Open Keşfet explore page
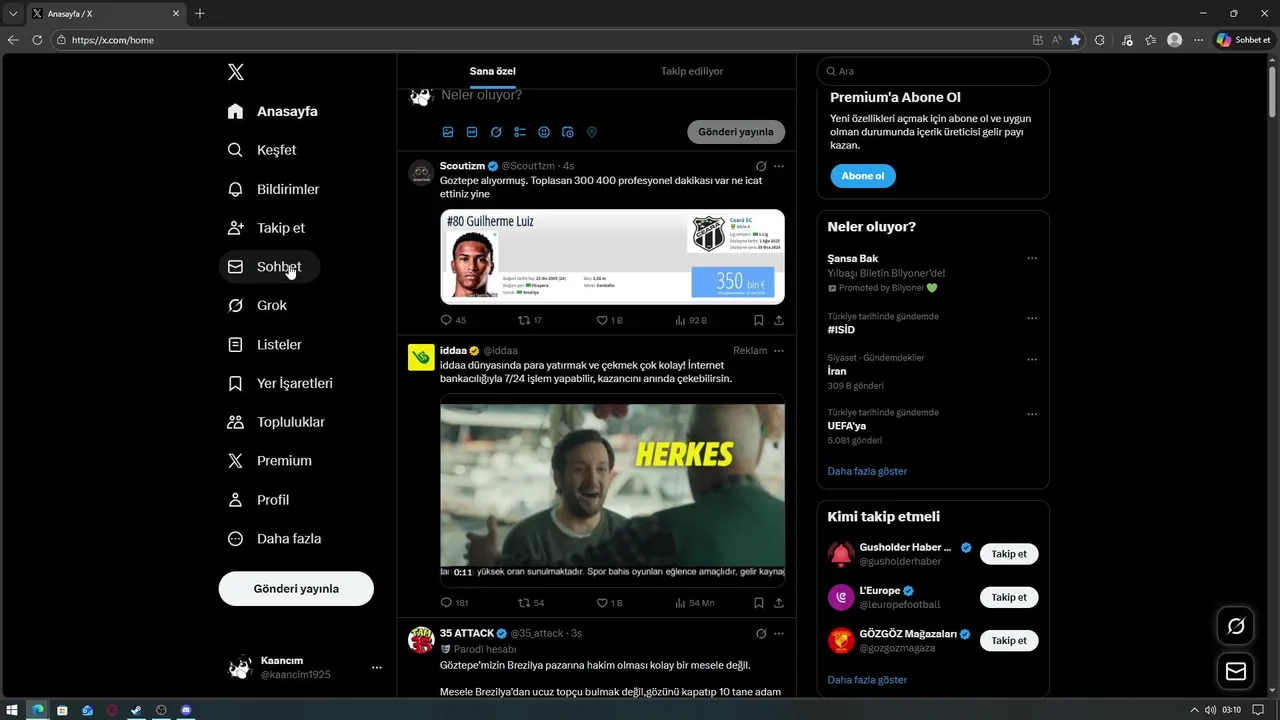Screen dimensions: 1280x720 tap(262, 150)
